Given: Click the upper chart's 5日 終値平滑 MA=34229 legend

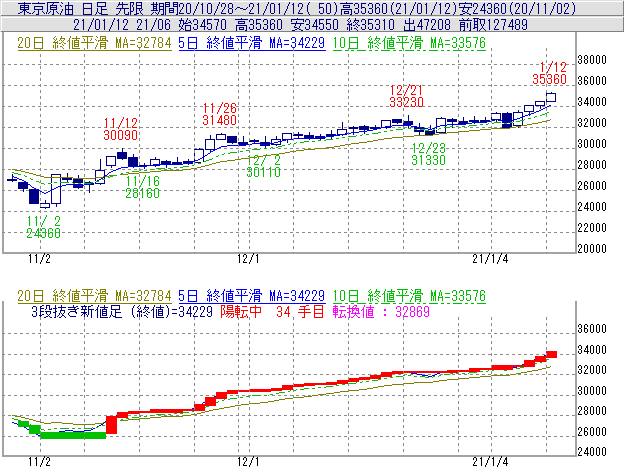Looking at the screenshot, I should point(252,43).
